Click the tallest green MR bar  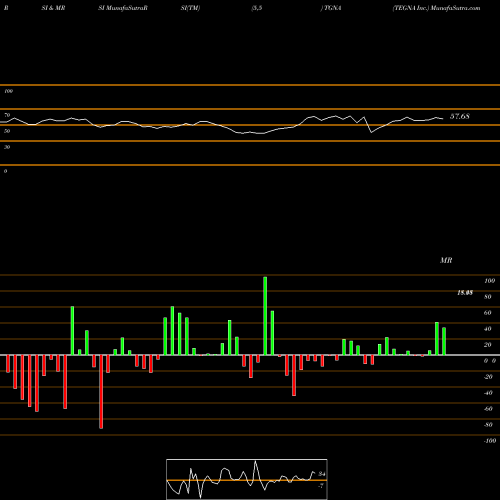coord(265,316)
